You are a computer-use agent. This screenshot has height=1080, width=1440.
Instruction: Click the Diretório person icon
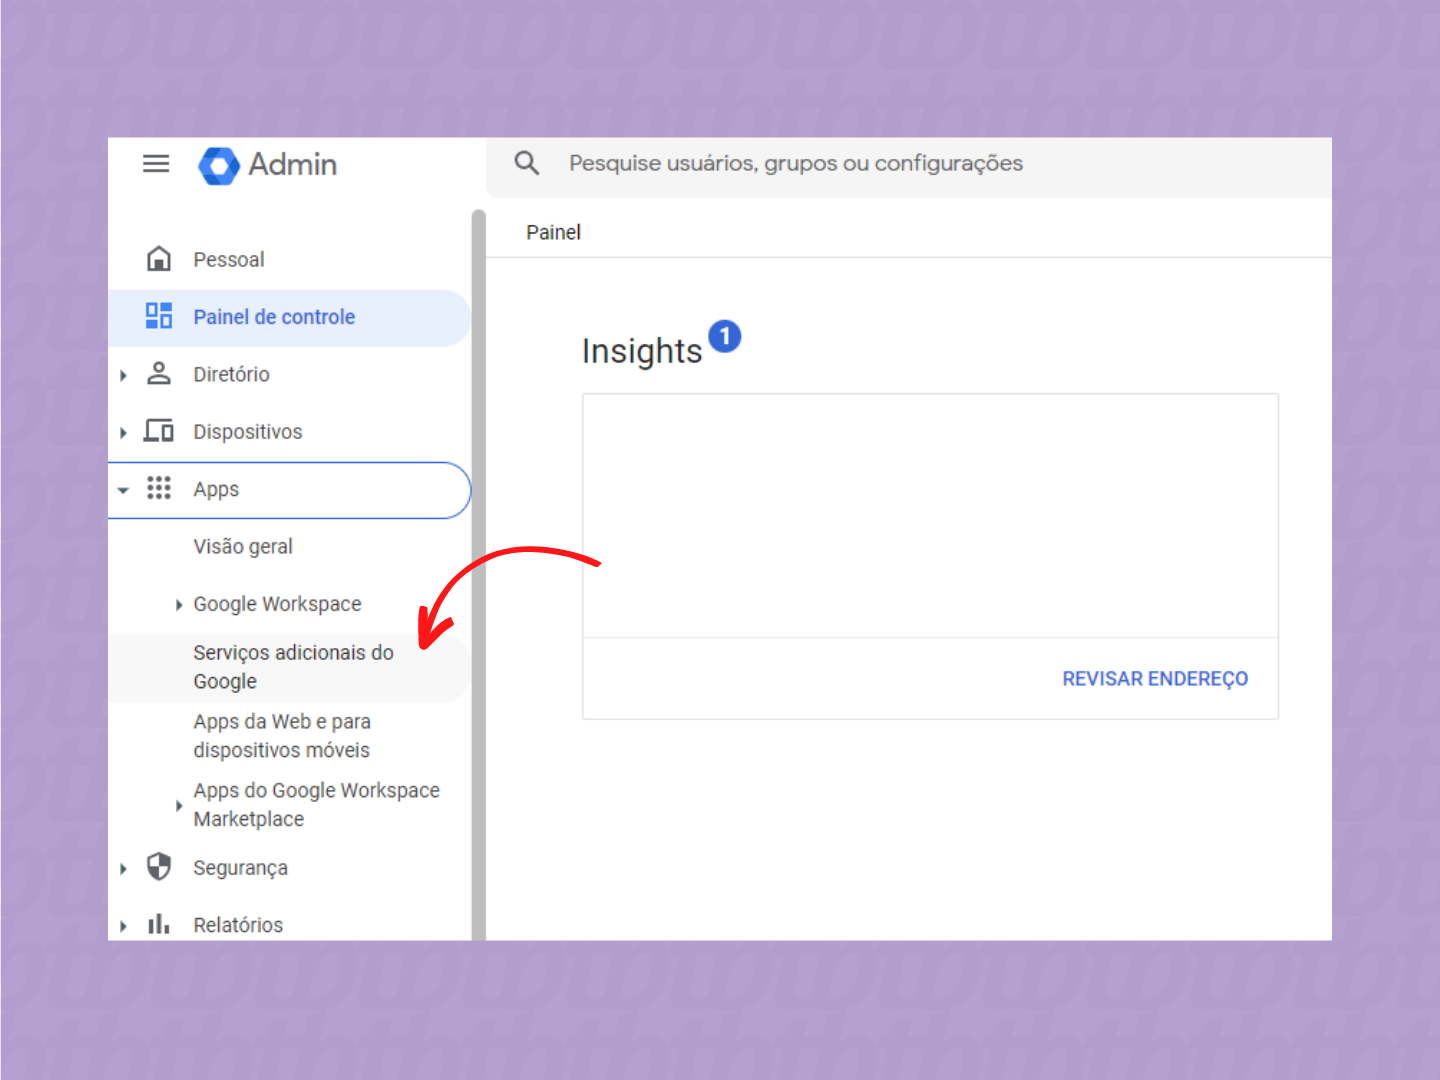pos(159,374)
